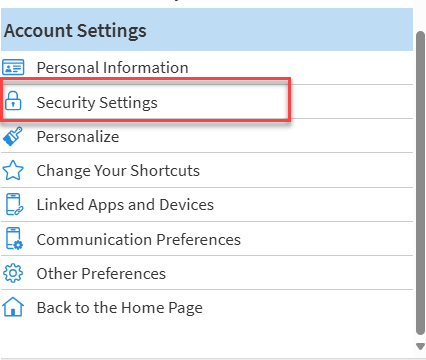Viewport: 426px width, 360px height.
Task: Click the Personalize paintbrush icon
Action: 13,136
